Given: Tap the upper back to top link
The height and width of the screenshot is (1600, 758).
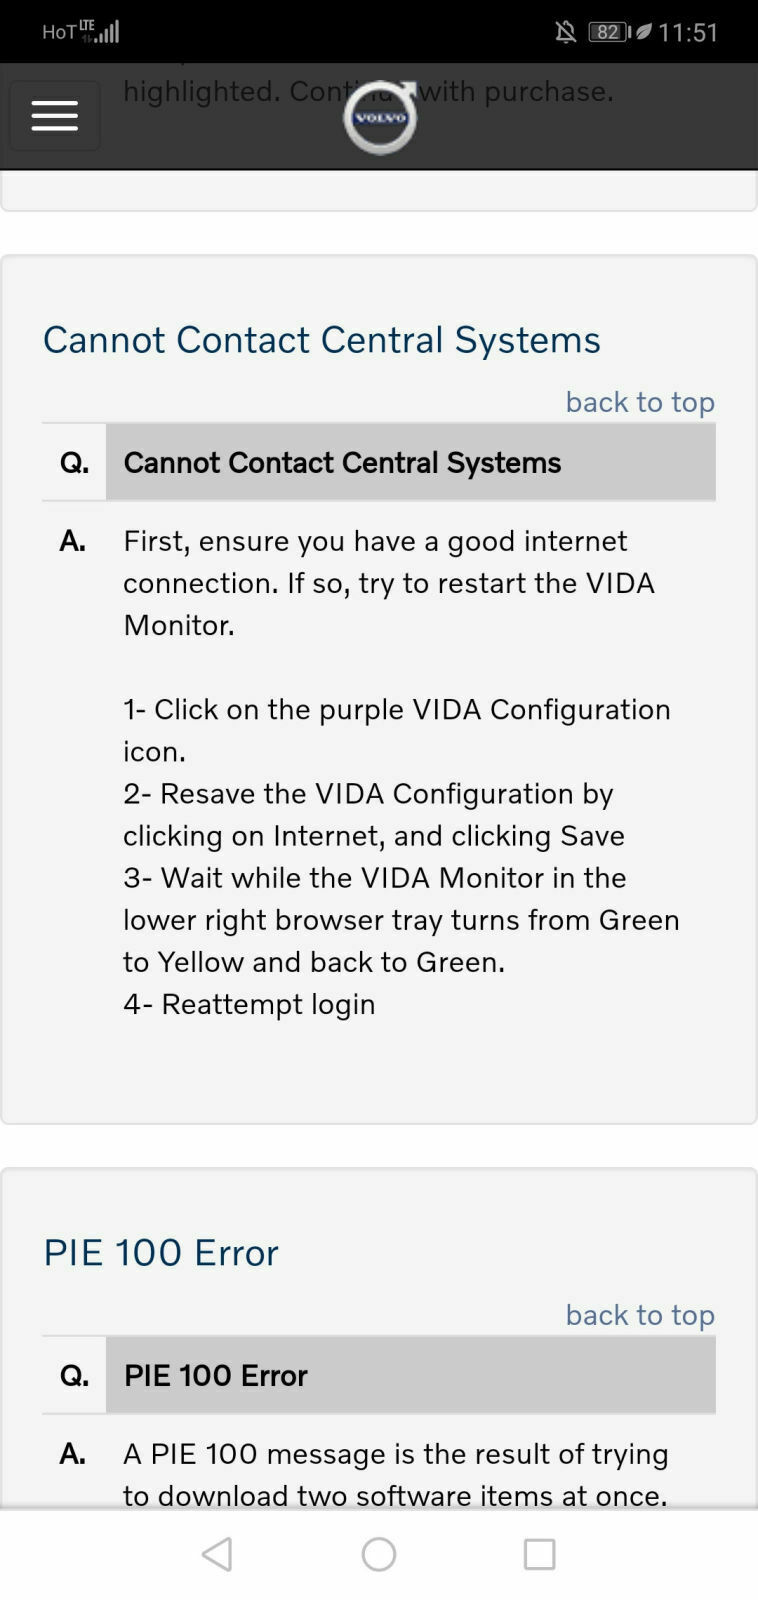Looking at the screenshot, I should 640,401.
